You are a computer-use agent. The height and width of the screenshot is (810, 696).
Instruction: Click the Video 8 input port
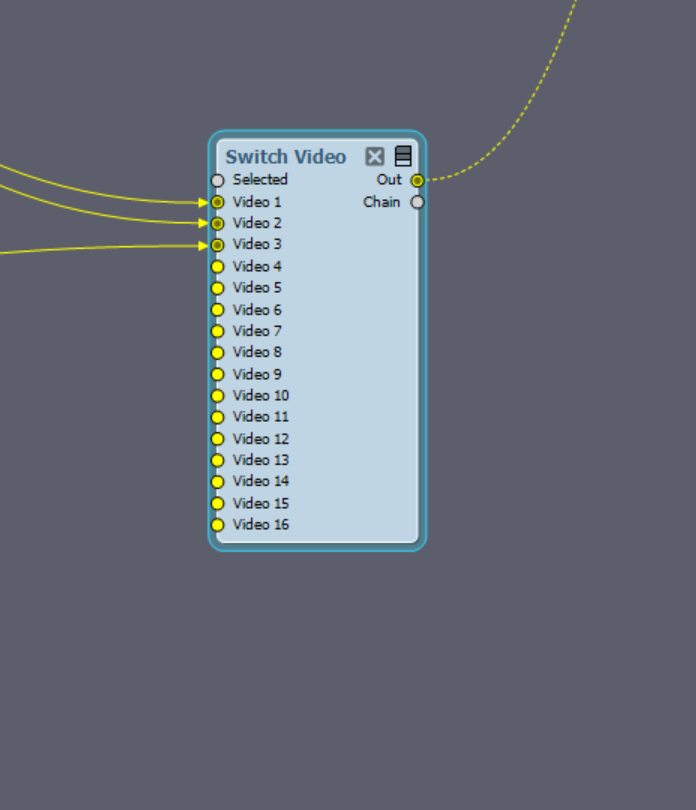[x=218, y=353]
